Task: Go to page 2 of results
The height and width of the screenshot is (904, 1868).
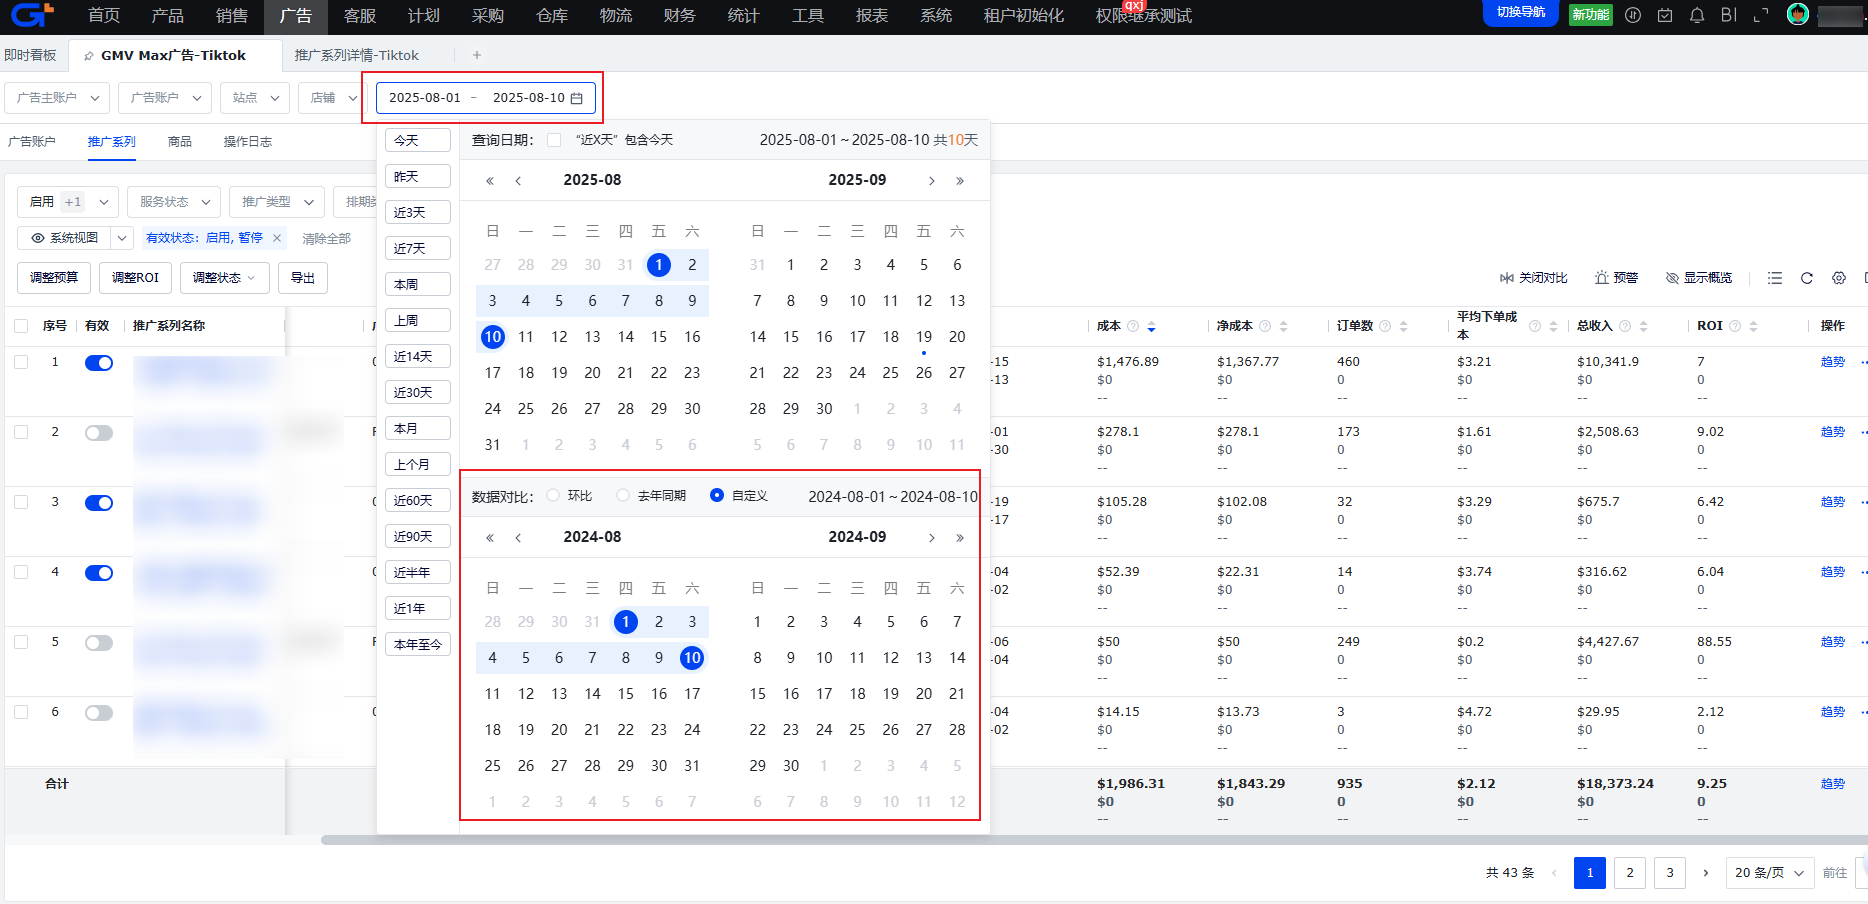Action: (1630, 873)
